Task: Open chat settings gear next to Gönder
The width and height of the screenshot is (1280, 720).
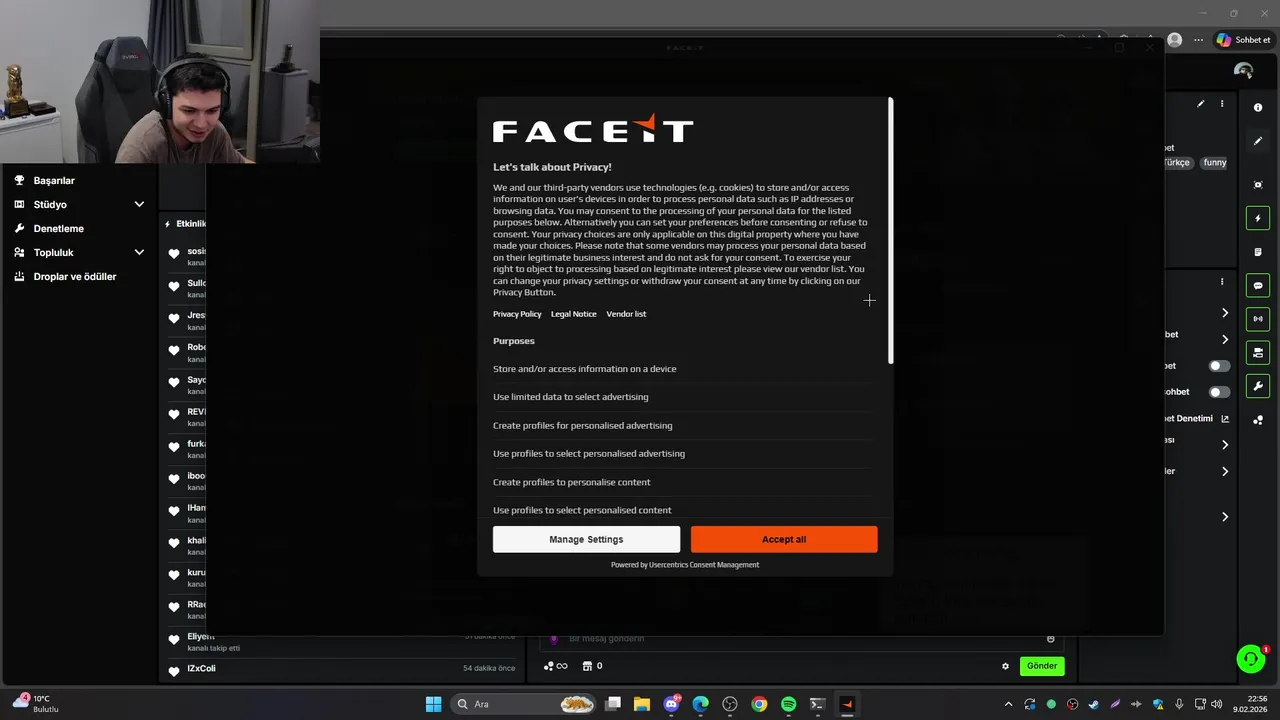Action: tap(1005, 666)
